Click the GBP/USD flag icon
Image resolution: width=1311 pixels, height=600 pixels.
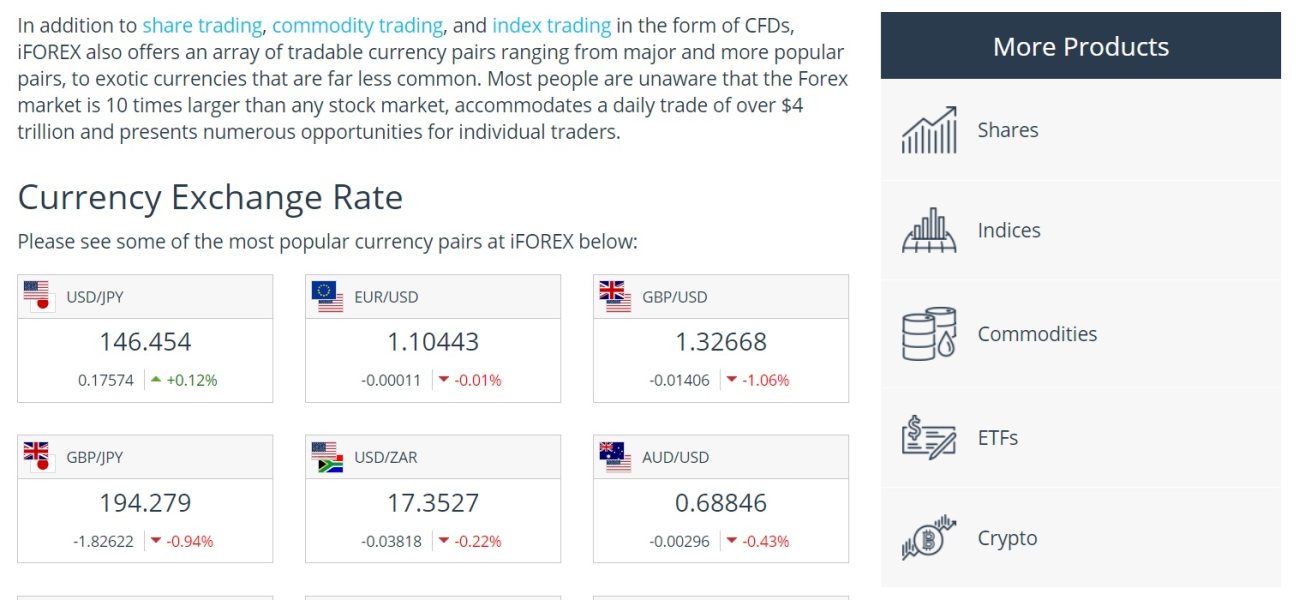(615, 296)
